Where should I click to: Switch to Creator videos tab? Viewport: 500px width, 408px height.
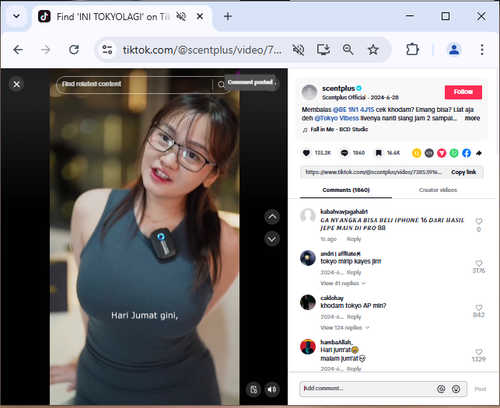coord(438,190)
